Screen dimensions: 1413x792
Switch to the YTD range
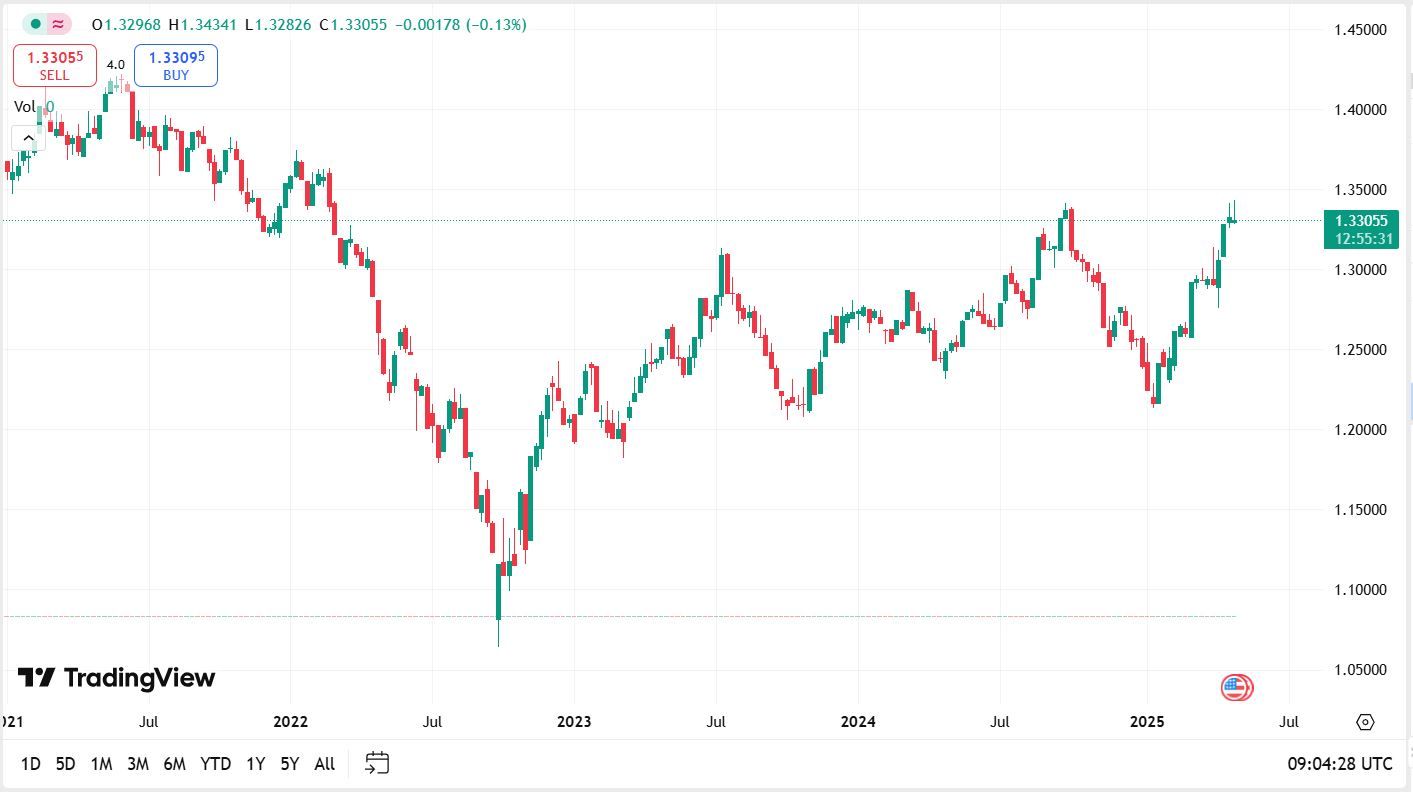pos(214,763)
